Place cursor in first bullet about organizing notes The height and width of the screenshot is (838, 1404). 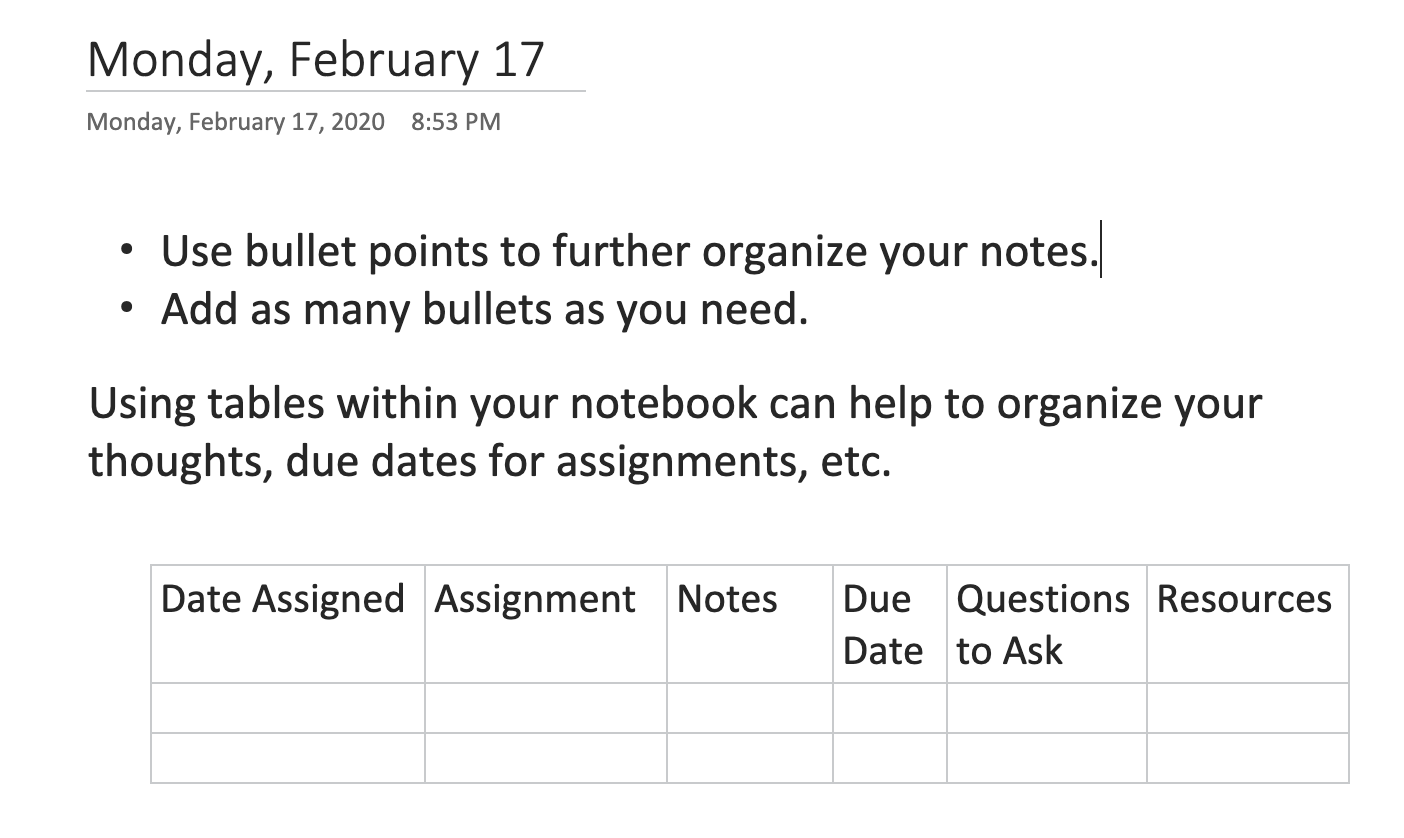click(630, 251)
